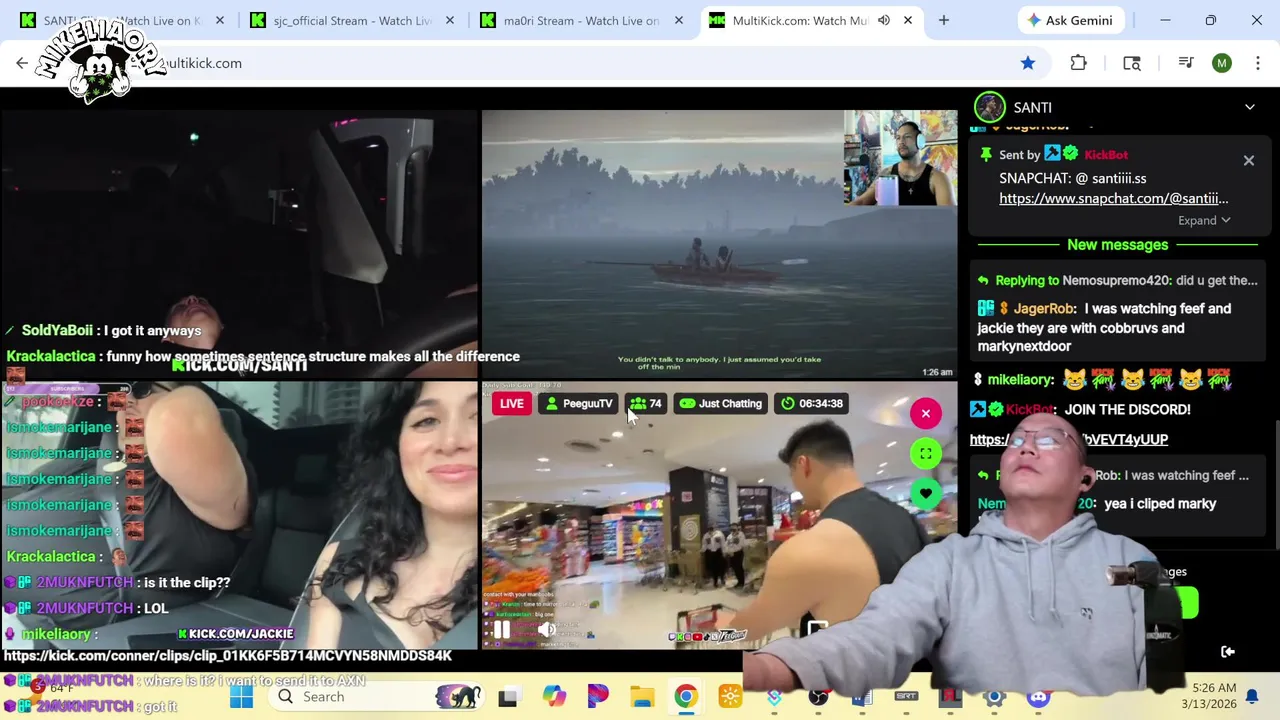1280x720 pixels.
Task: Go back with the browser back arrow
Action: click(22, 63)
